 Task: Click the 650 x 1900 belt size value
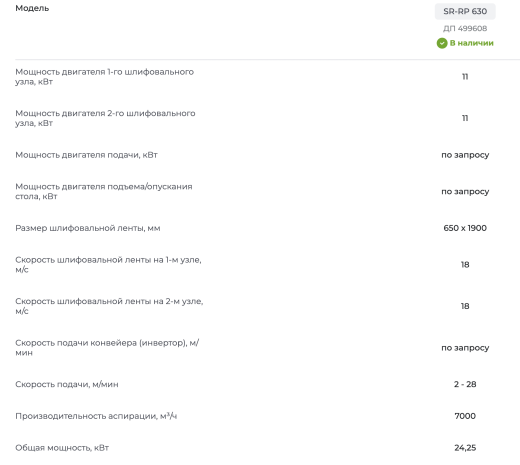click(465, 228)
